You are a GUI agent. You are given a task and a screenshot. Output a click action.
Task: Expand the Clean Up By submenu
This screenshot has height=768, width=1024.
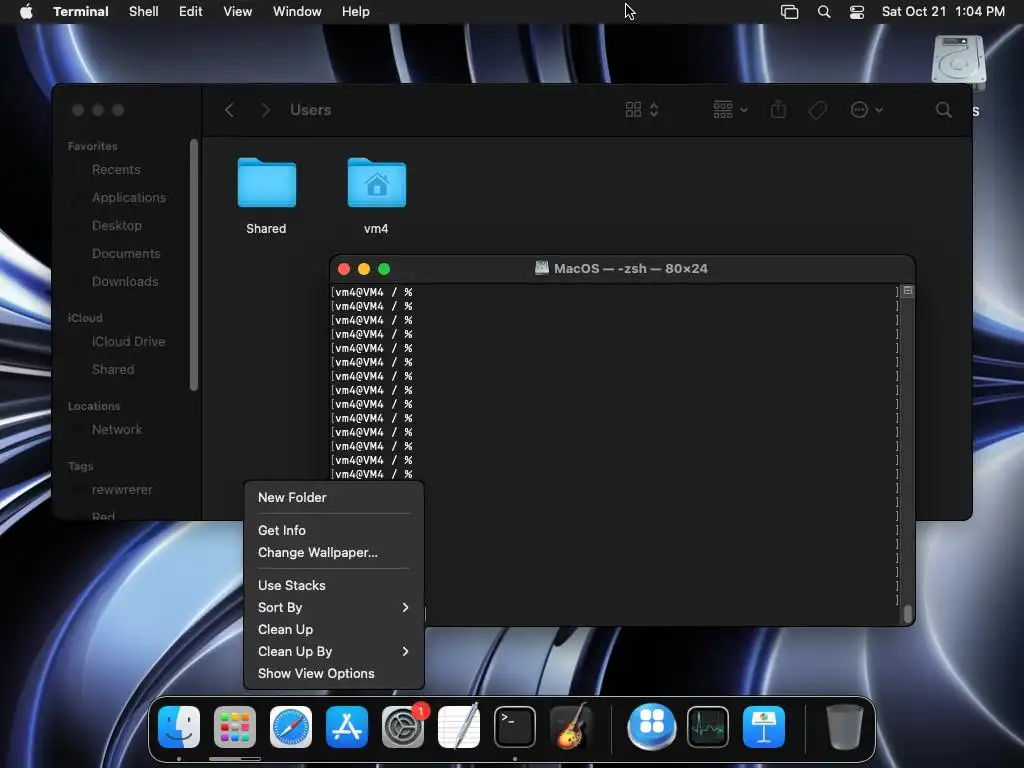point(334,651)
